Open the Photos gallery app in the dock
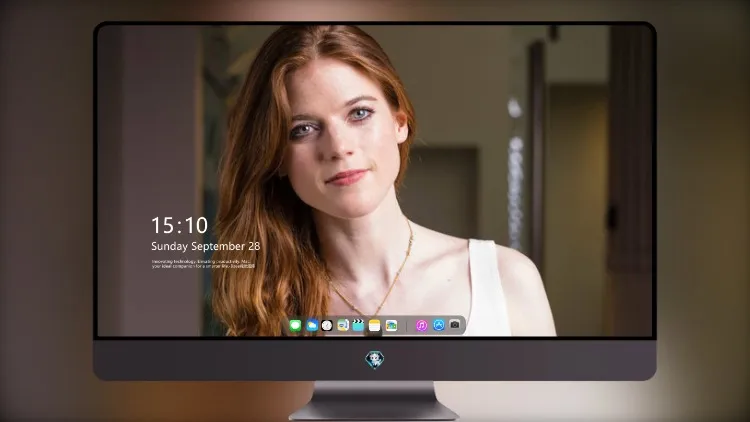 coord(391,326)
